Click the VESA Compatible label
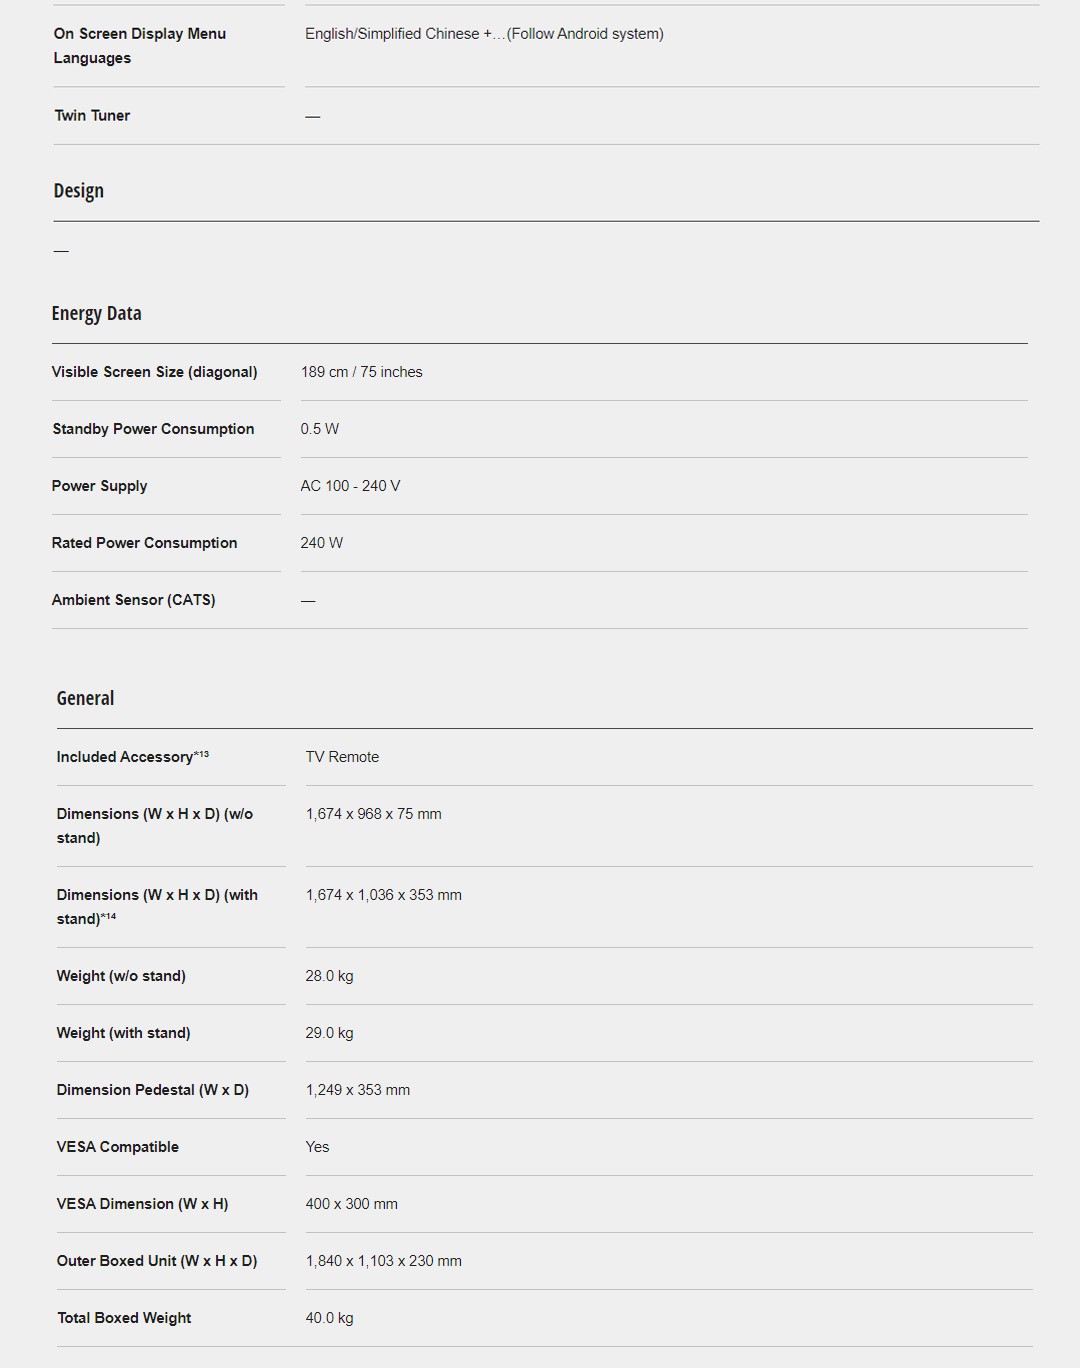 tap(118, 1147)
